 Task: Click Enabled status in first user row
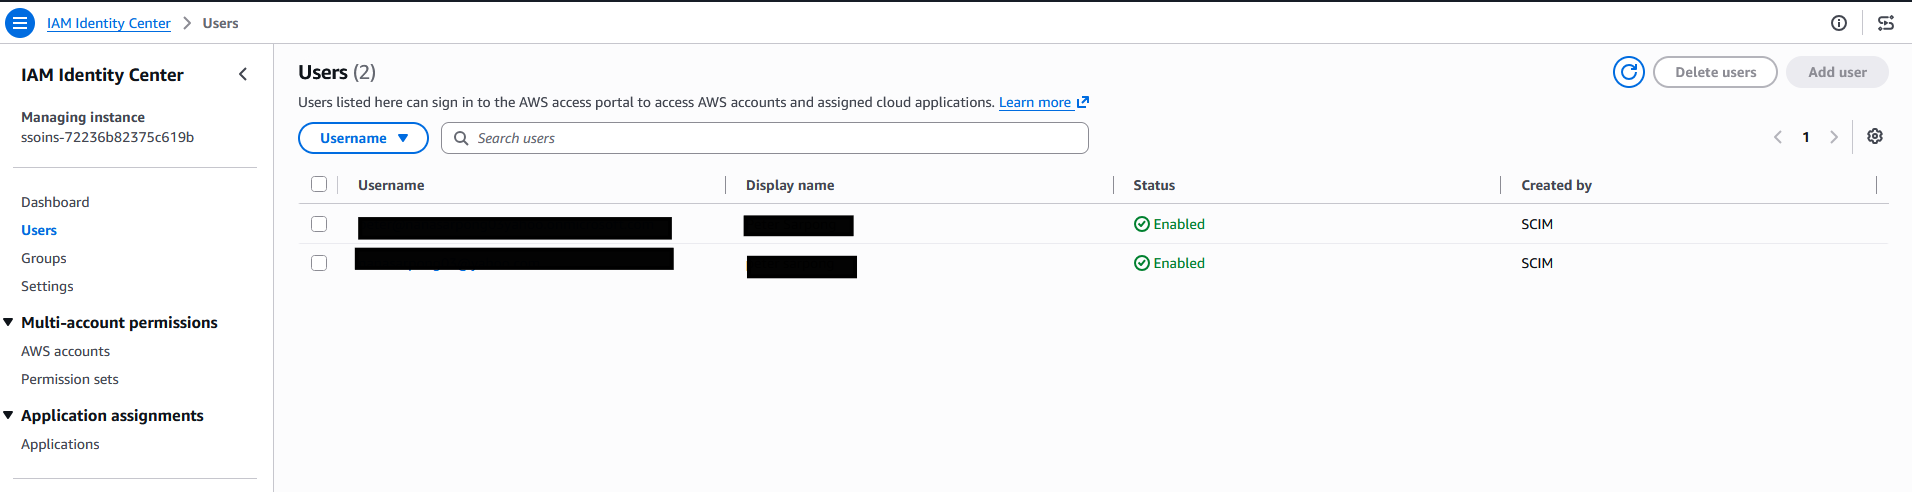pos(1169,224)
